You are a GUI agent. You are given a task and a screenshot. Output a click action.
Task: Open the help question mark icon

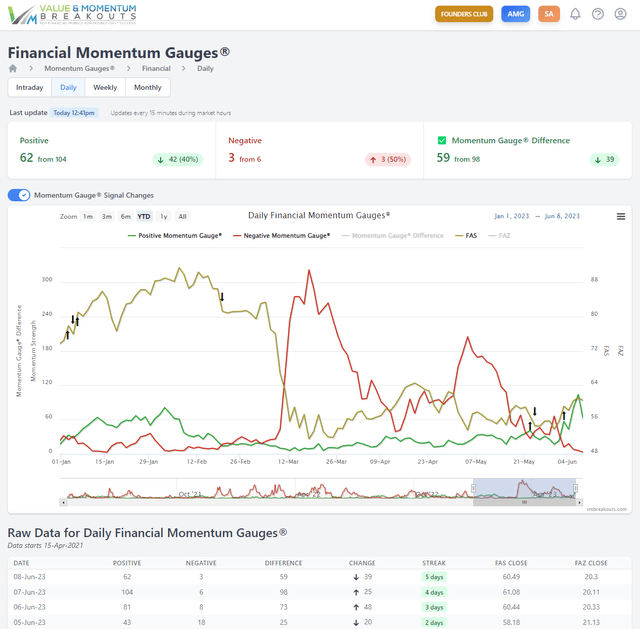click(x=598, y=14)
